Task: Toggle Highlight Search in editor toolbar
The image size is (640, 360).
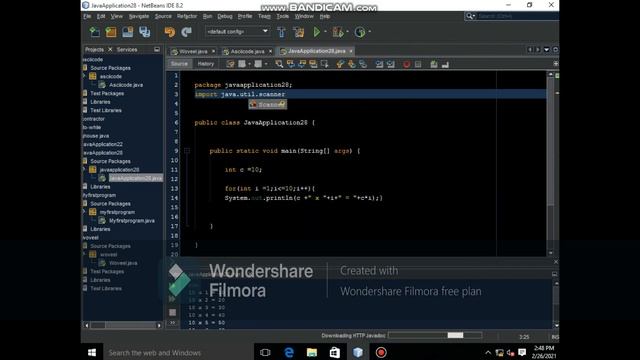Action: [x=313, y=64]
